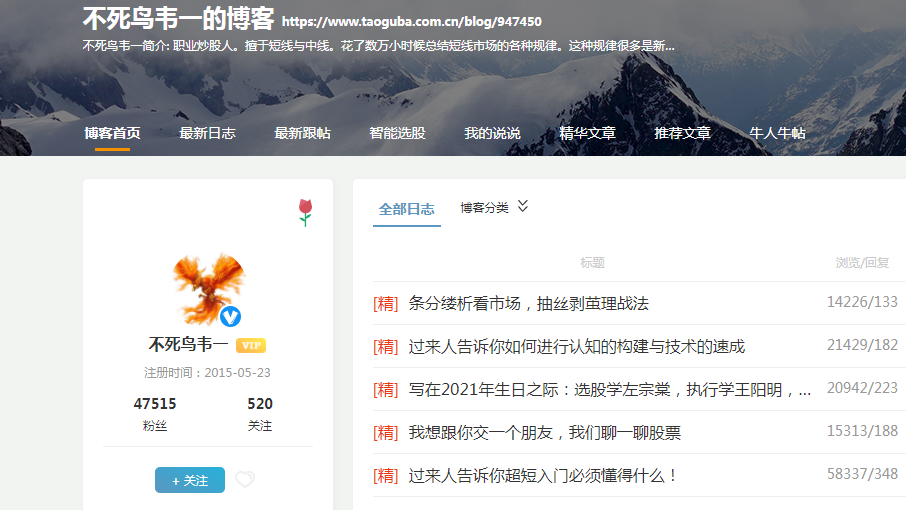Click the + 关注 follow button
The height and width of the screenshot is (510, 906).
[190, 480]
